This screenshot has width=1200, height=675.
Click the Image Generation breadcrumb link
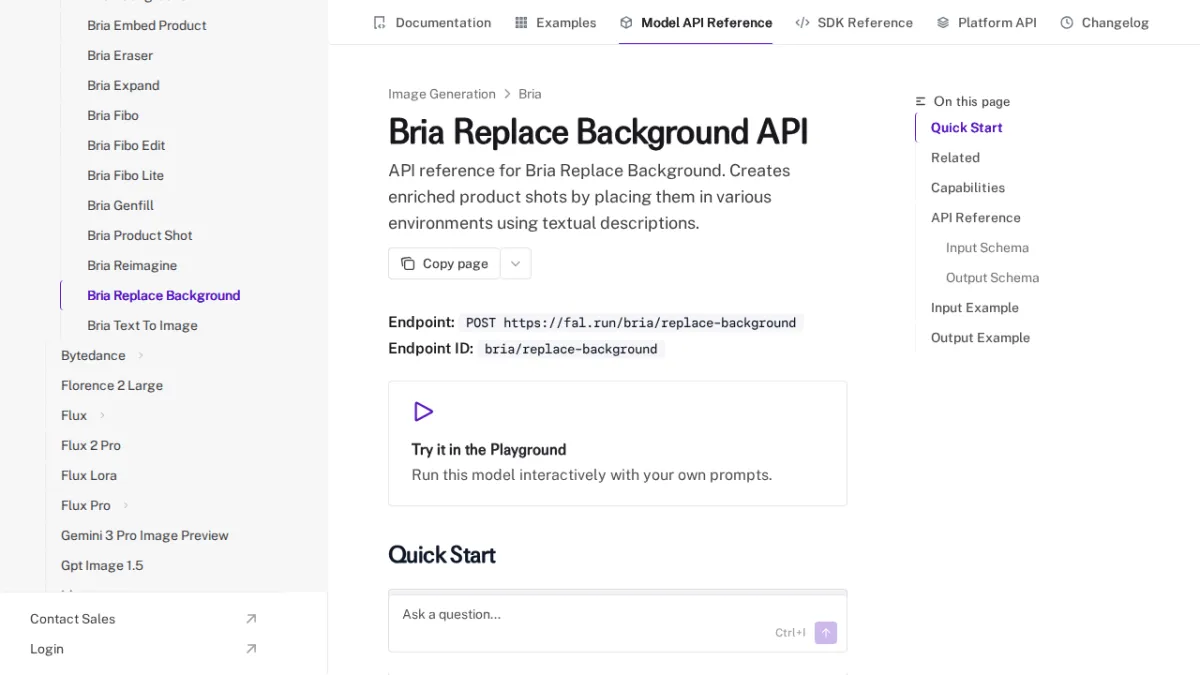coord(442,94)
